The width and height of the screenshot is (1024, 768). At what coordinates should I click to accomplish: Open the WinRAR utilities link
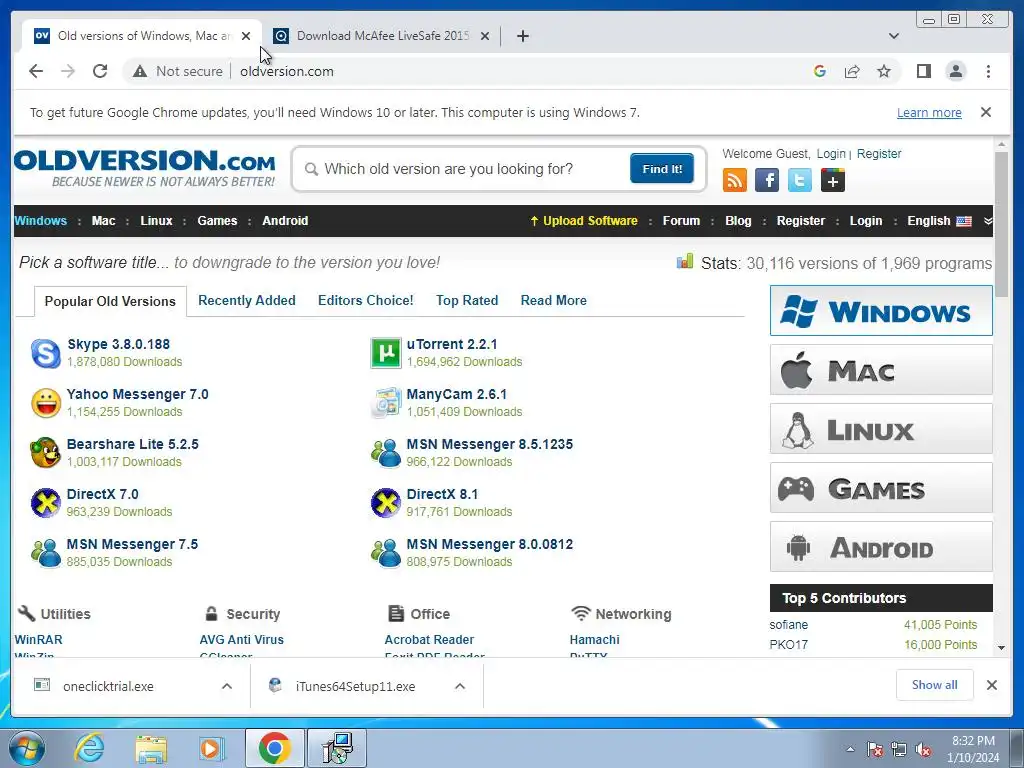click(x=39, y=639)
